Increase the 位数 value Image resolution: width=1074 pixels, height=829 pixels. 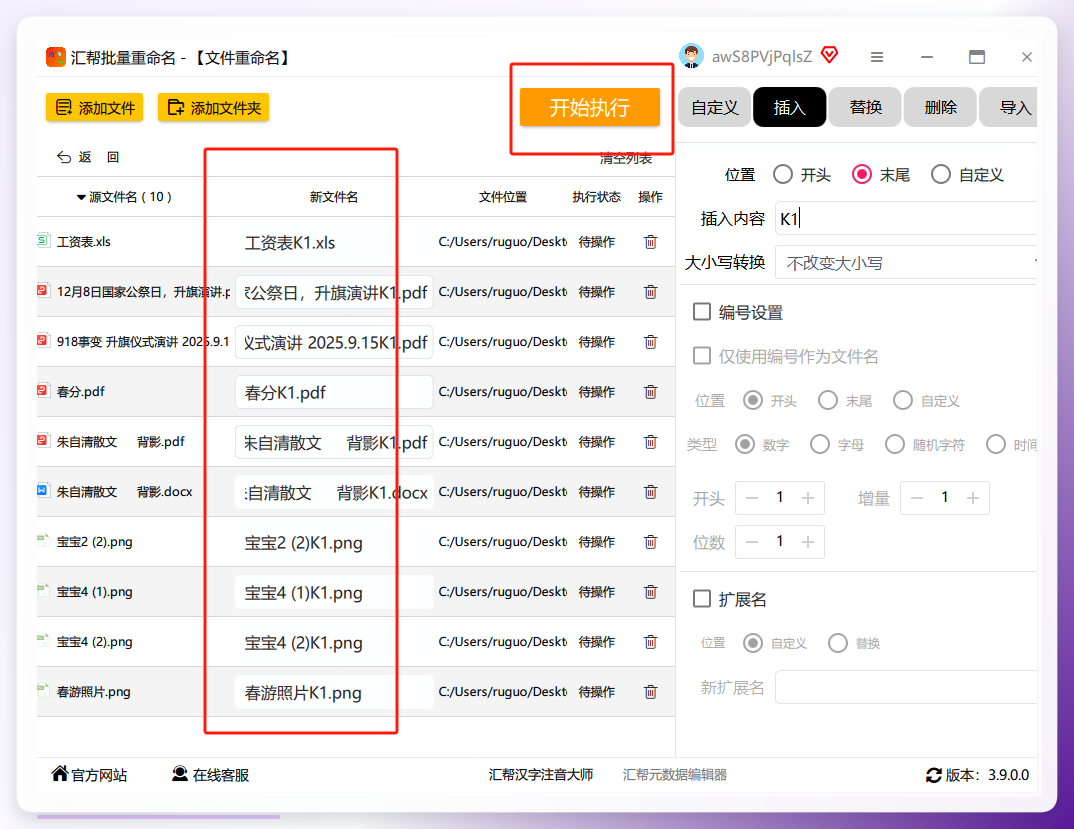pyautogui.click(x=808, y=542)
